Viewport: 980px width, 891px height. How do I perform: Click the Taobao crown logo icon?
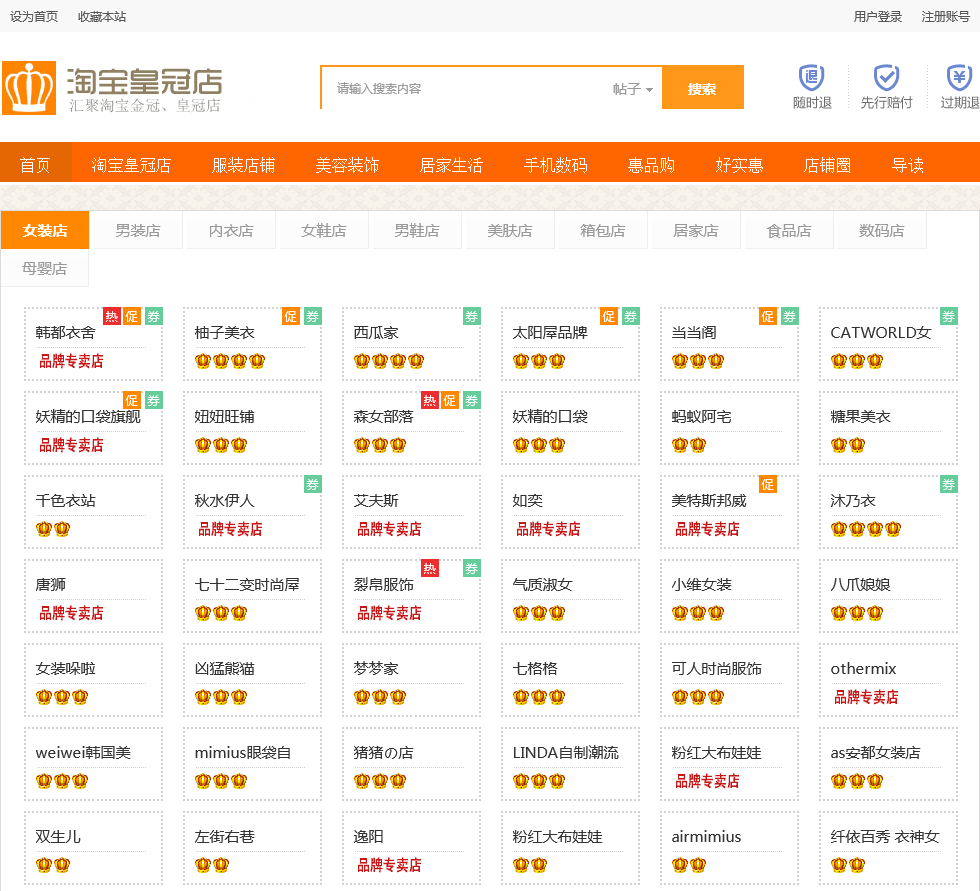tap(29, 88)
